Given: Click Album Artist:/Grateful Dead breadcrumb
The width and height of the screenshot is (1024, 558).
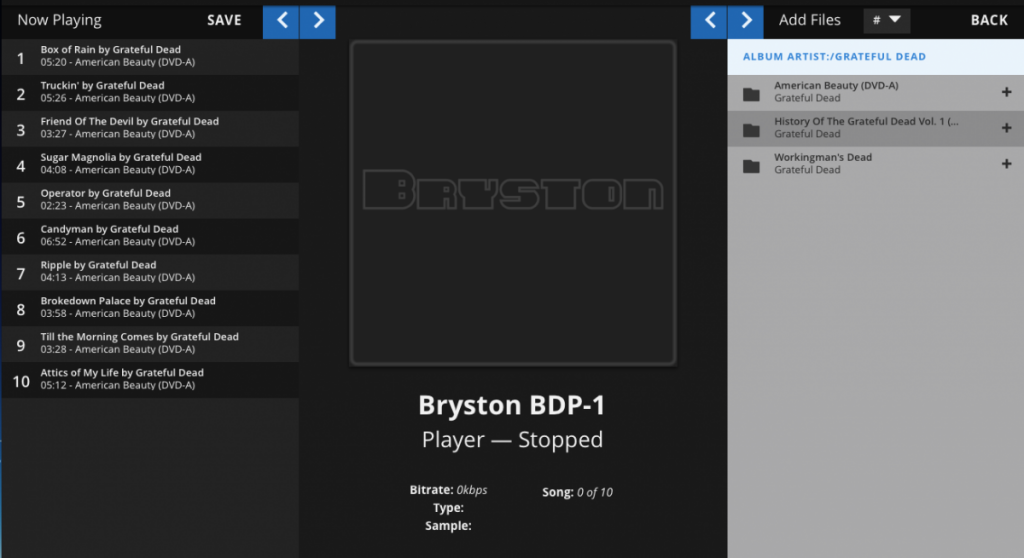Looking at the screenshot, I should 834,57.
